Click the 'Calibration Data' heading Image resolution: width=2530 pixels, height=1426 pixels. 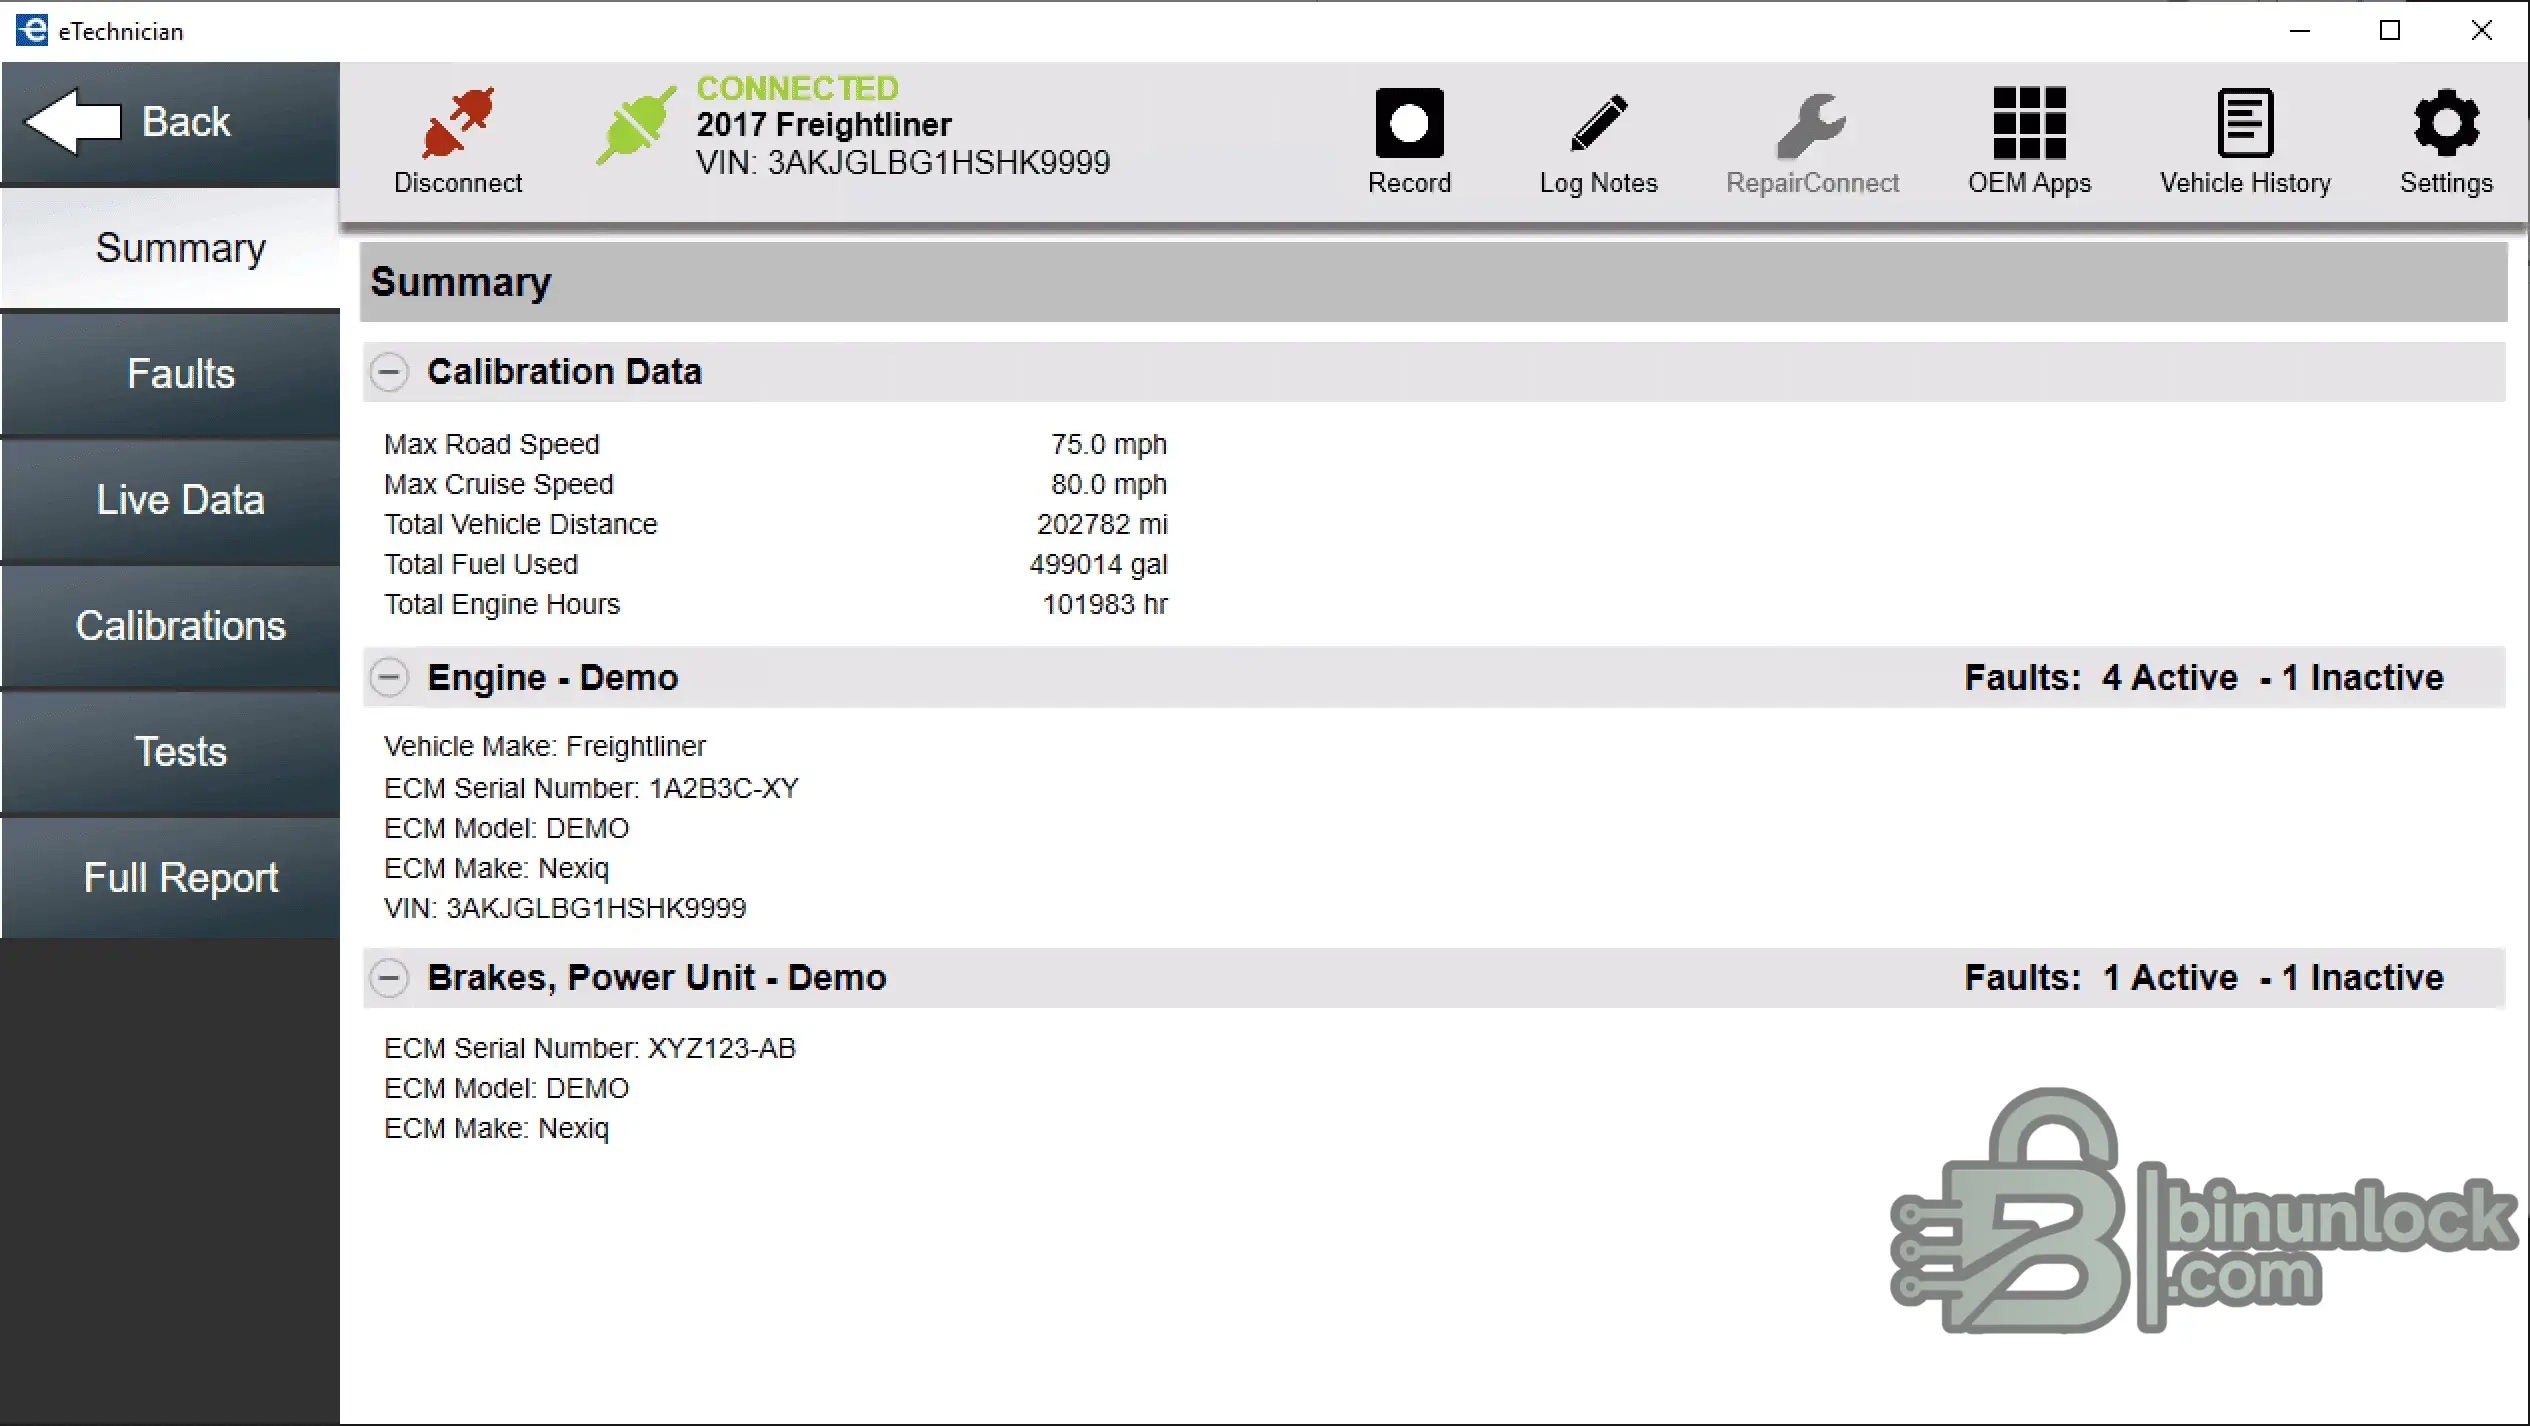coord(564,372)
